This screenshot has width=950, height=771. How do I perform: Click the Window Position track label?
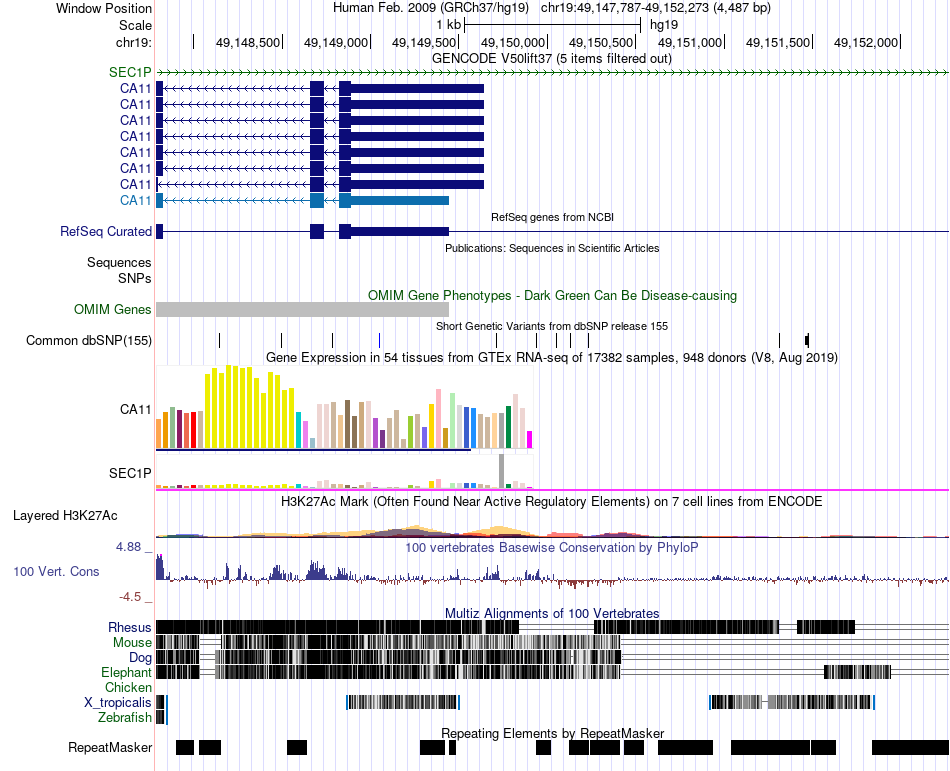tap(104, 8)
